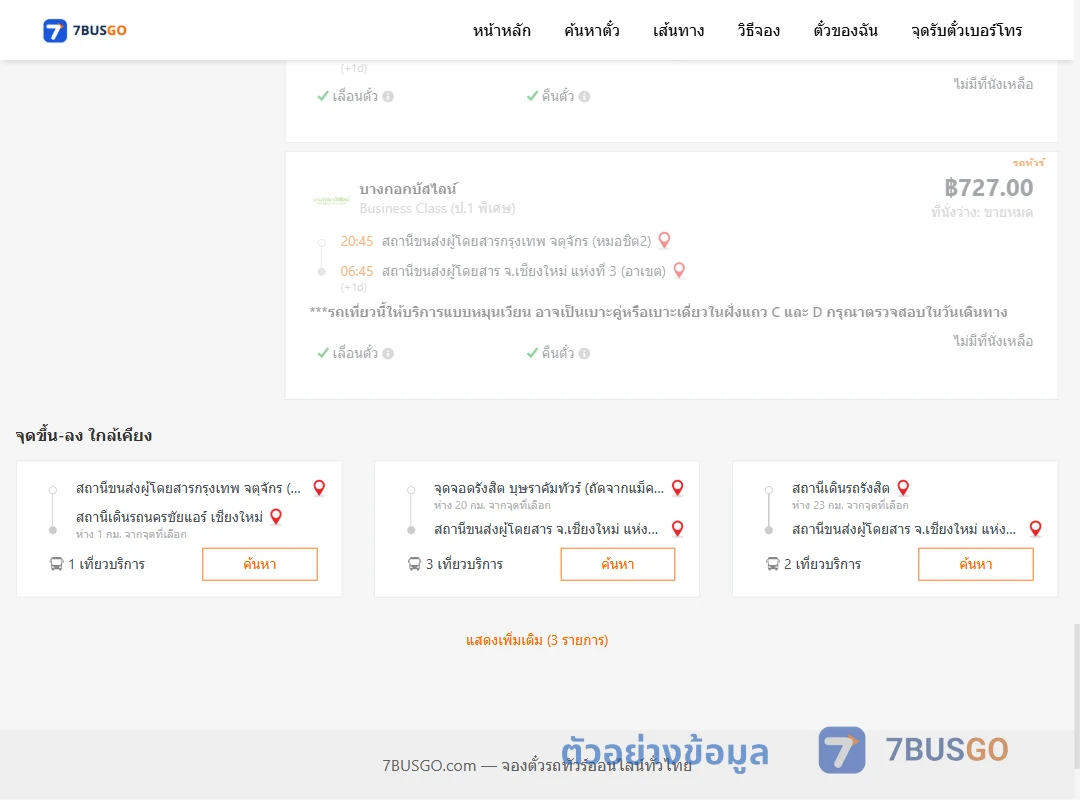Open the ตั๋วของฉัน menu item

[x=845, y=30]
